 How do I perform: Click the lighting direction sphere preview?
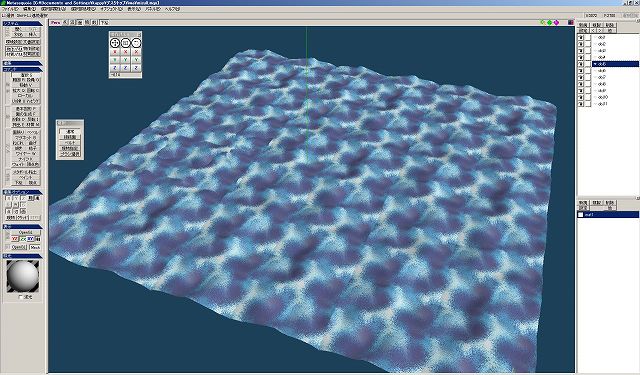pos(23,276)
